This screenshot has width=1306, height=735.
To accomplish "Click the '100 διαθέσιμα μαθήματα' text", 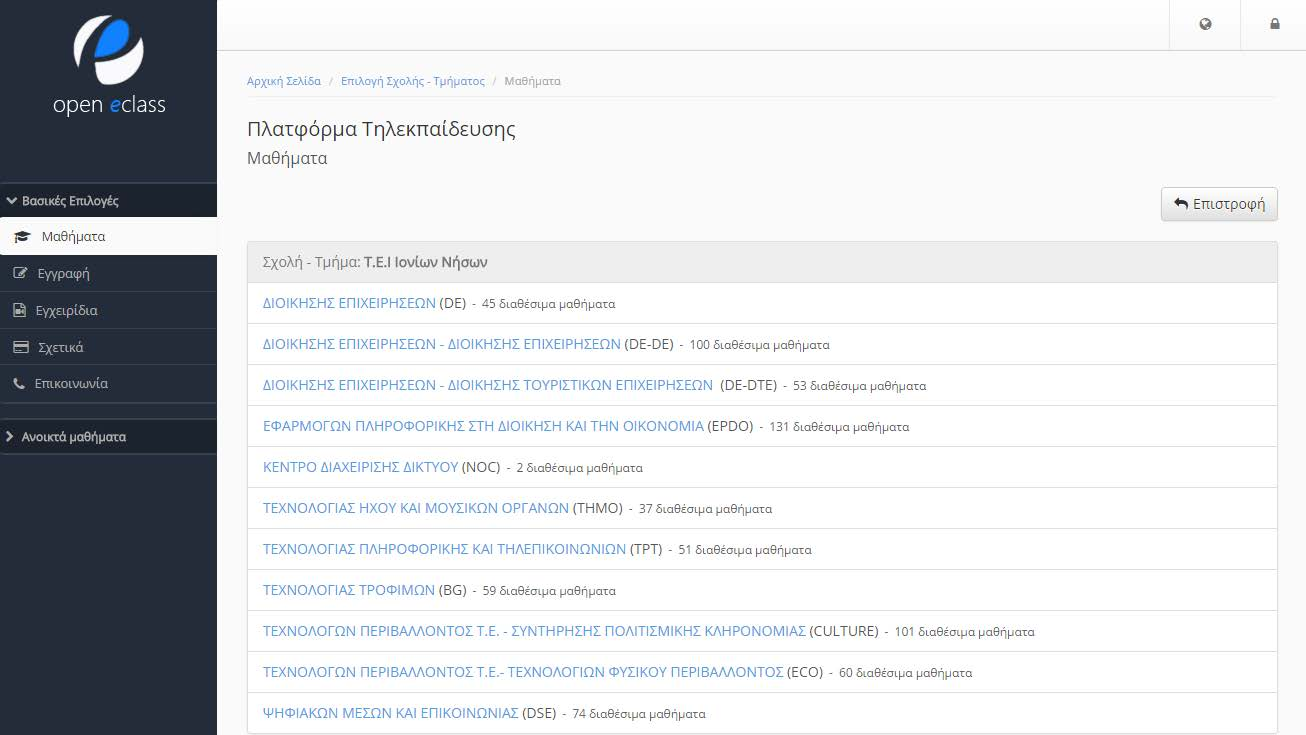I will (760, 345).
